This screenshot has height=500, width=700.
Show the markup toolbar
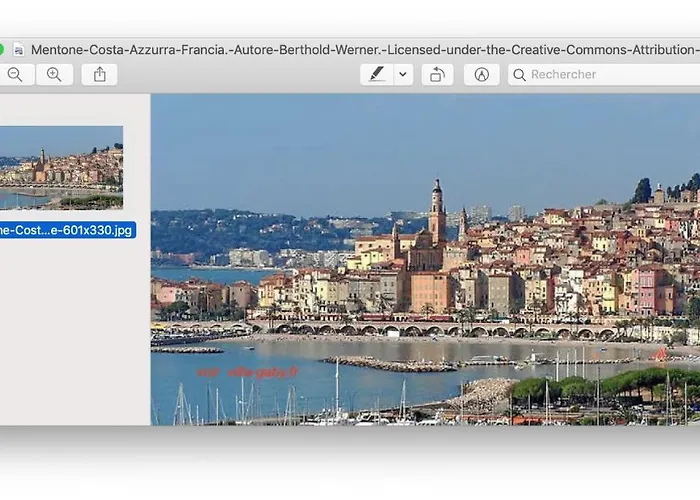[481, 74]
